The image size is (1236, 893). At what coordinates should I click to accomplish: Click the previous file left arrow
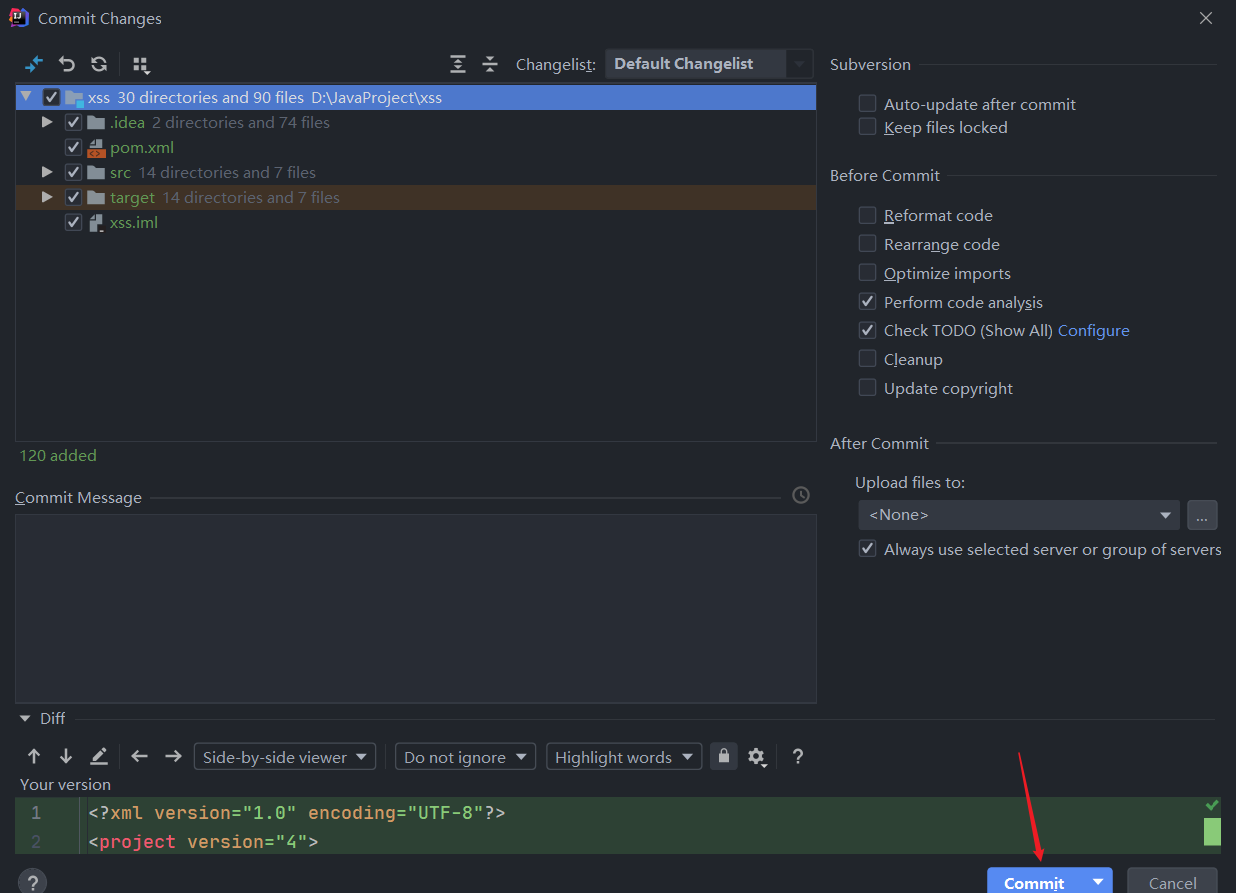coord(140,757)
